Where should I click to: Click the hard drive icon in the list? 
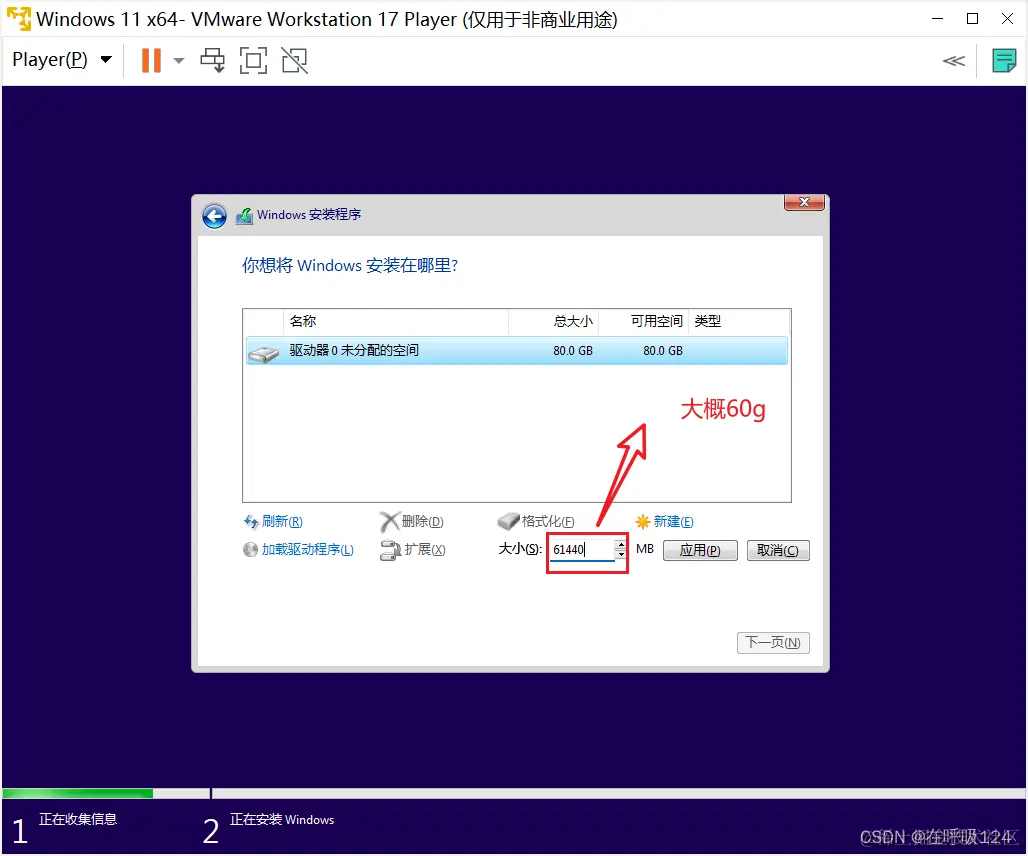pos(264,354)
